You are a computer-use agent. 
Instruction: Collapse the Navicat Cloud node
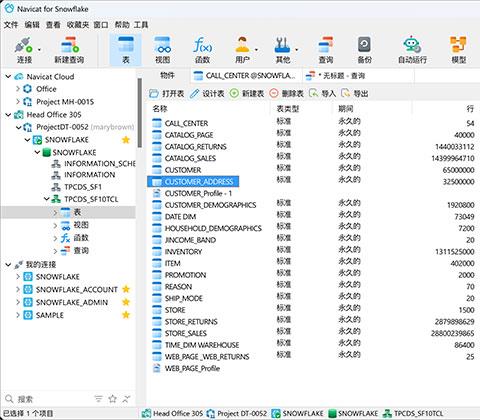click(8, 77)
